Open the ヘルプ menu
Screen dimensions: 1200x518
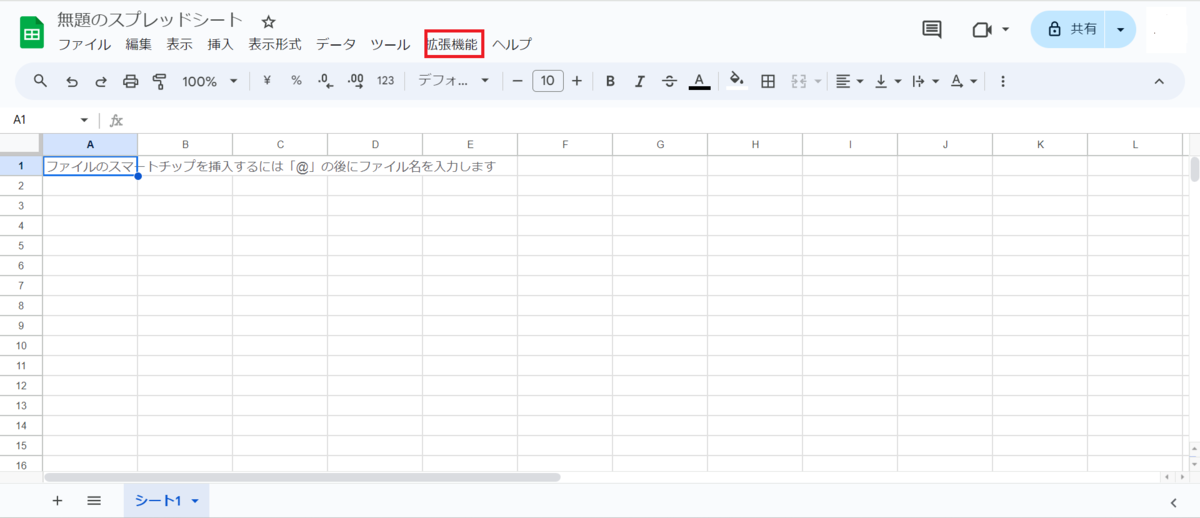(512, 44)
